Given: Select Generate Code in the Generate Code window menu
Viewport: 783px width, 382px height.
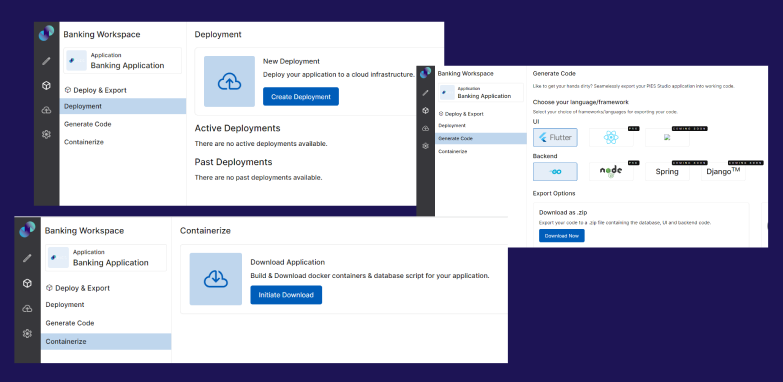Looking at the screenshot, I should coord(481,138).
